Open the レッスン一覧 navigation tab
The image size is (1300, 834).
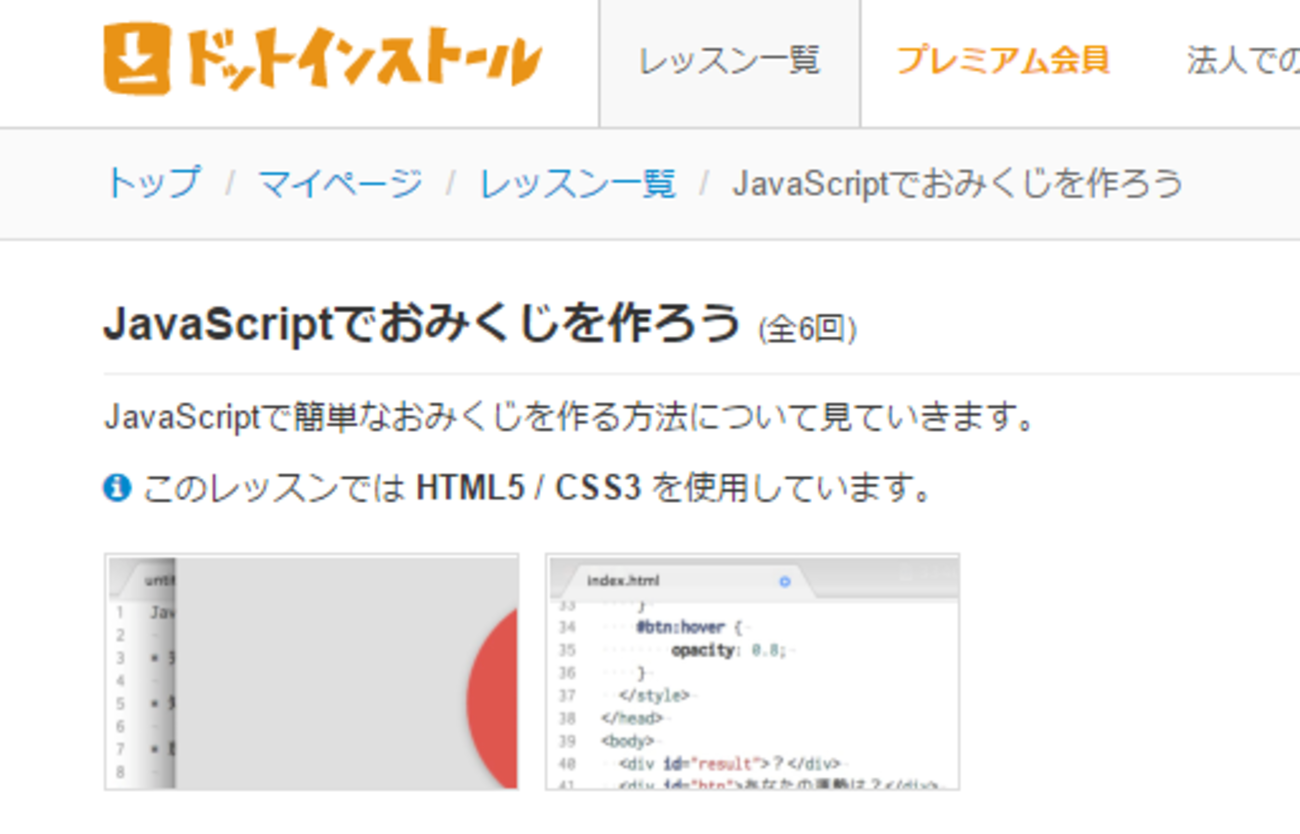(x=729, y=61)
